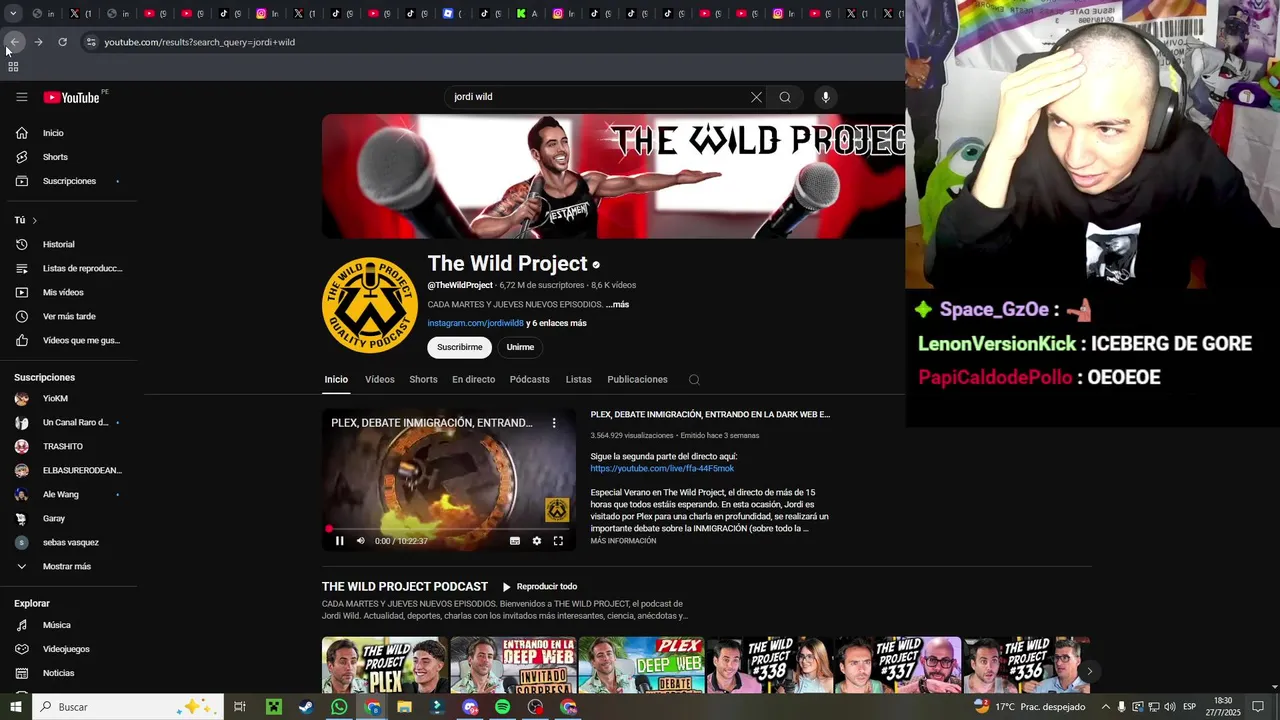Open Vídeos que me gustan
The image size is (1280, 720).
(x=69, y=340)
